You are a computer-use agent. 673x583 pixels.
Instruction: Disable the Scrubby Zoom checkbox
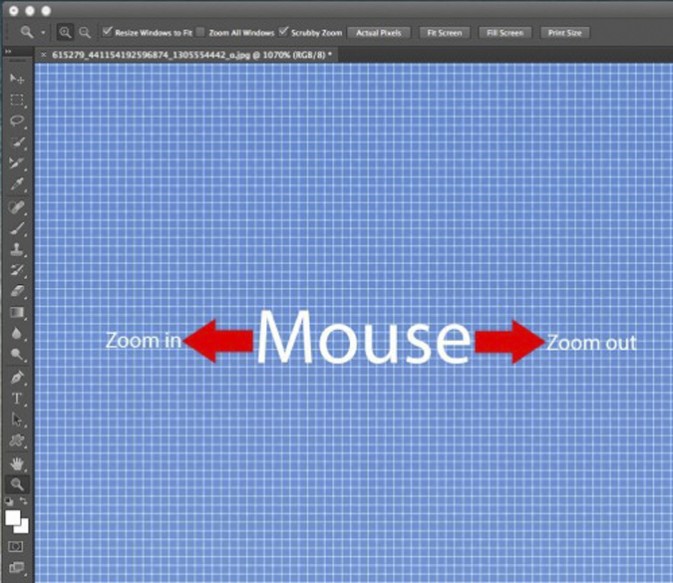tap(284, 33)
